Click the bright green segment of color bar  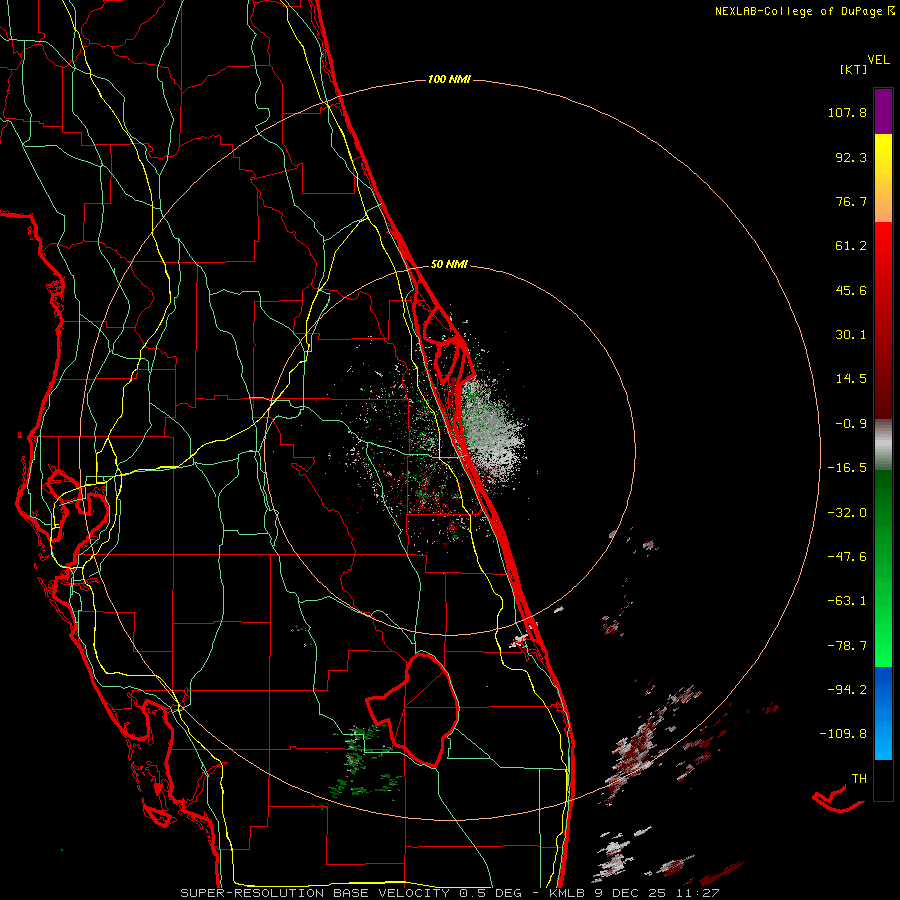point(883,631)
